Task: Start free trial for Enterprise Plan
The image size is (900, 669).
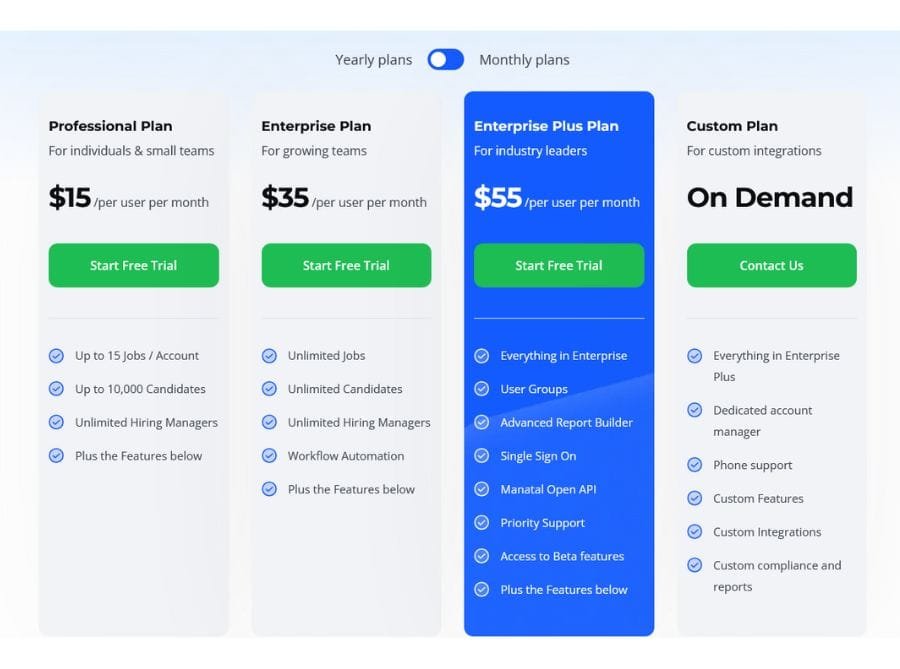Action: (346, 266)
